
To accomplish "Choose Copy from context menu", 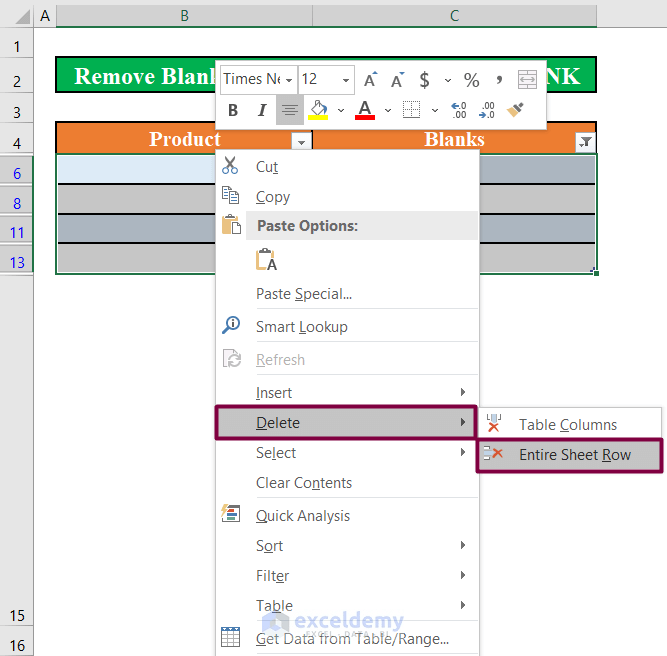I will [x=347, y=197].
